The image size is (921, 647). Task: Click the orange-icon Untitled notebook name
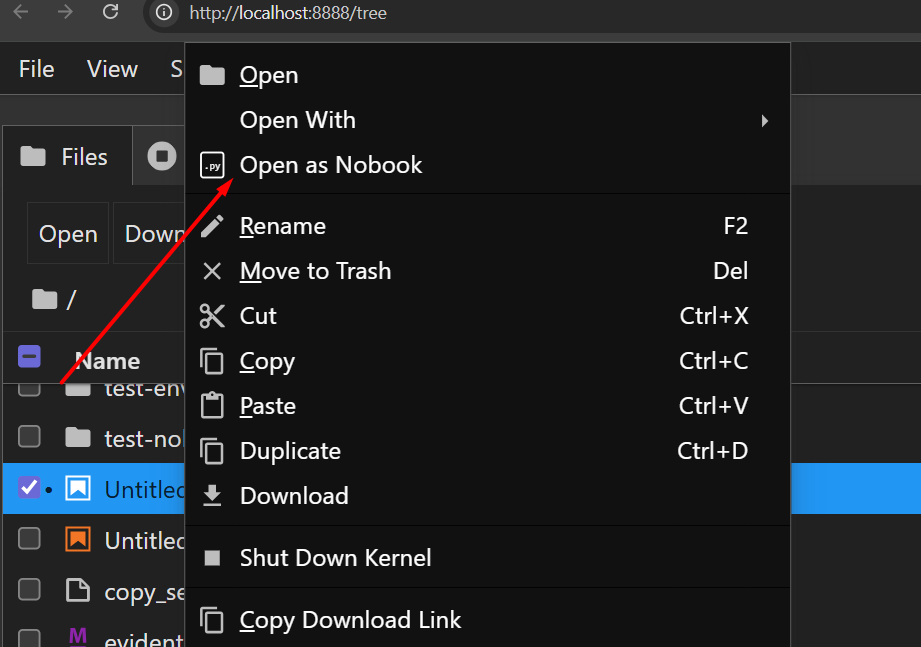(x=144, y=540)
